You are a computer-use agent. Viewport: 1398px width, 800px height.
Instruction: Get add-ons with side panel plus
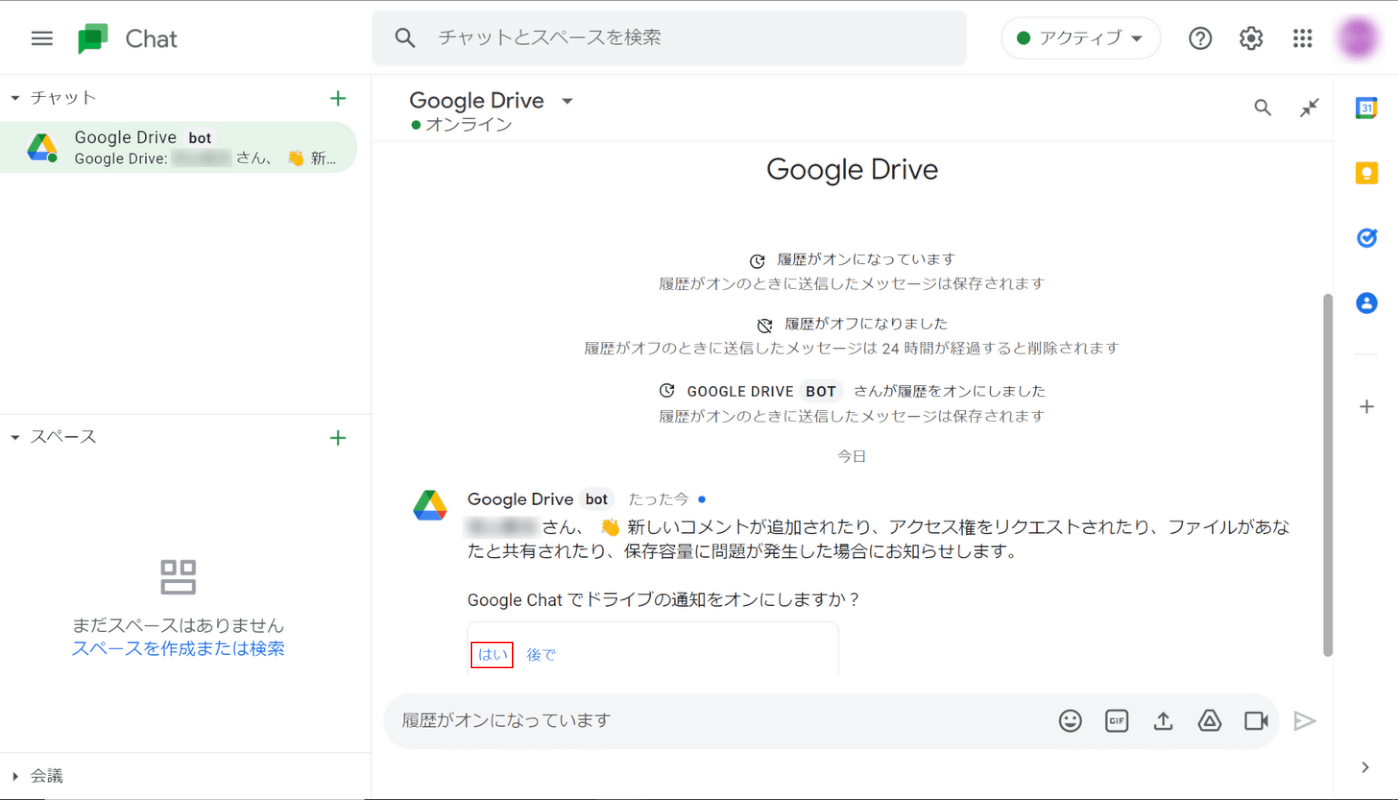(1366, 407)
